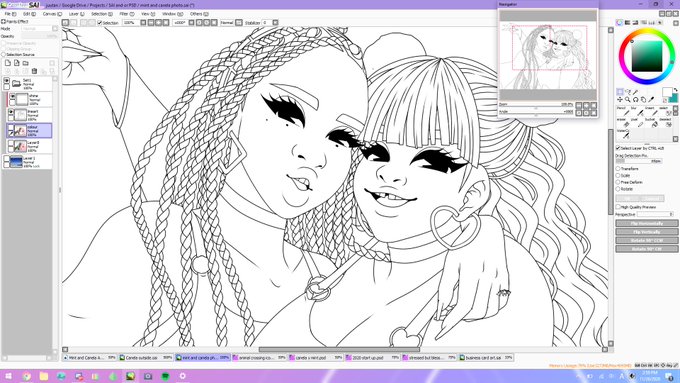Click the color wheel saturation square
The image size is (680, 383).
647,56
